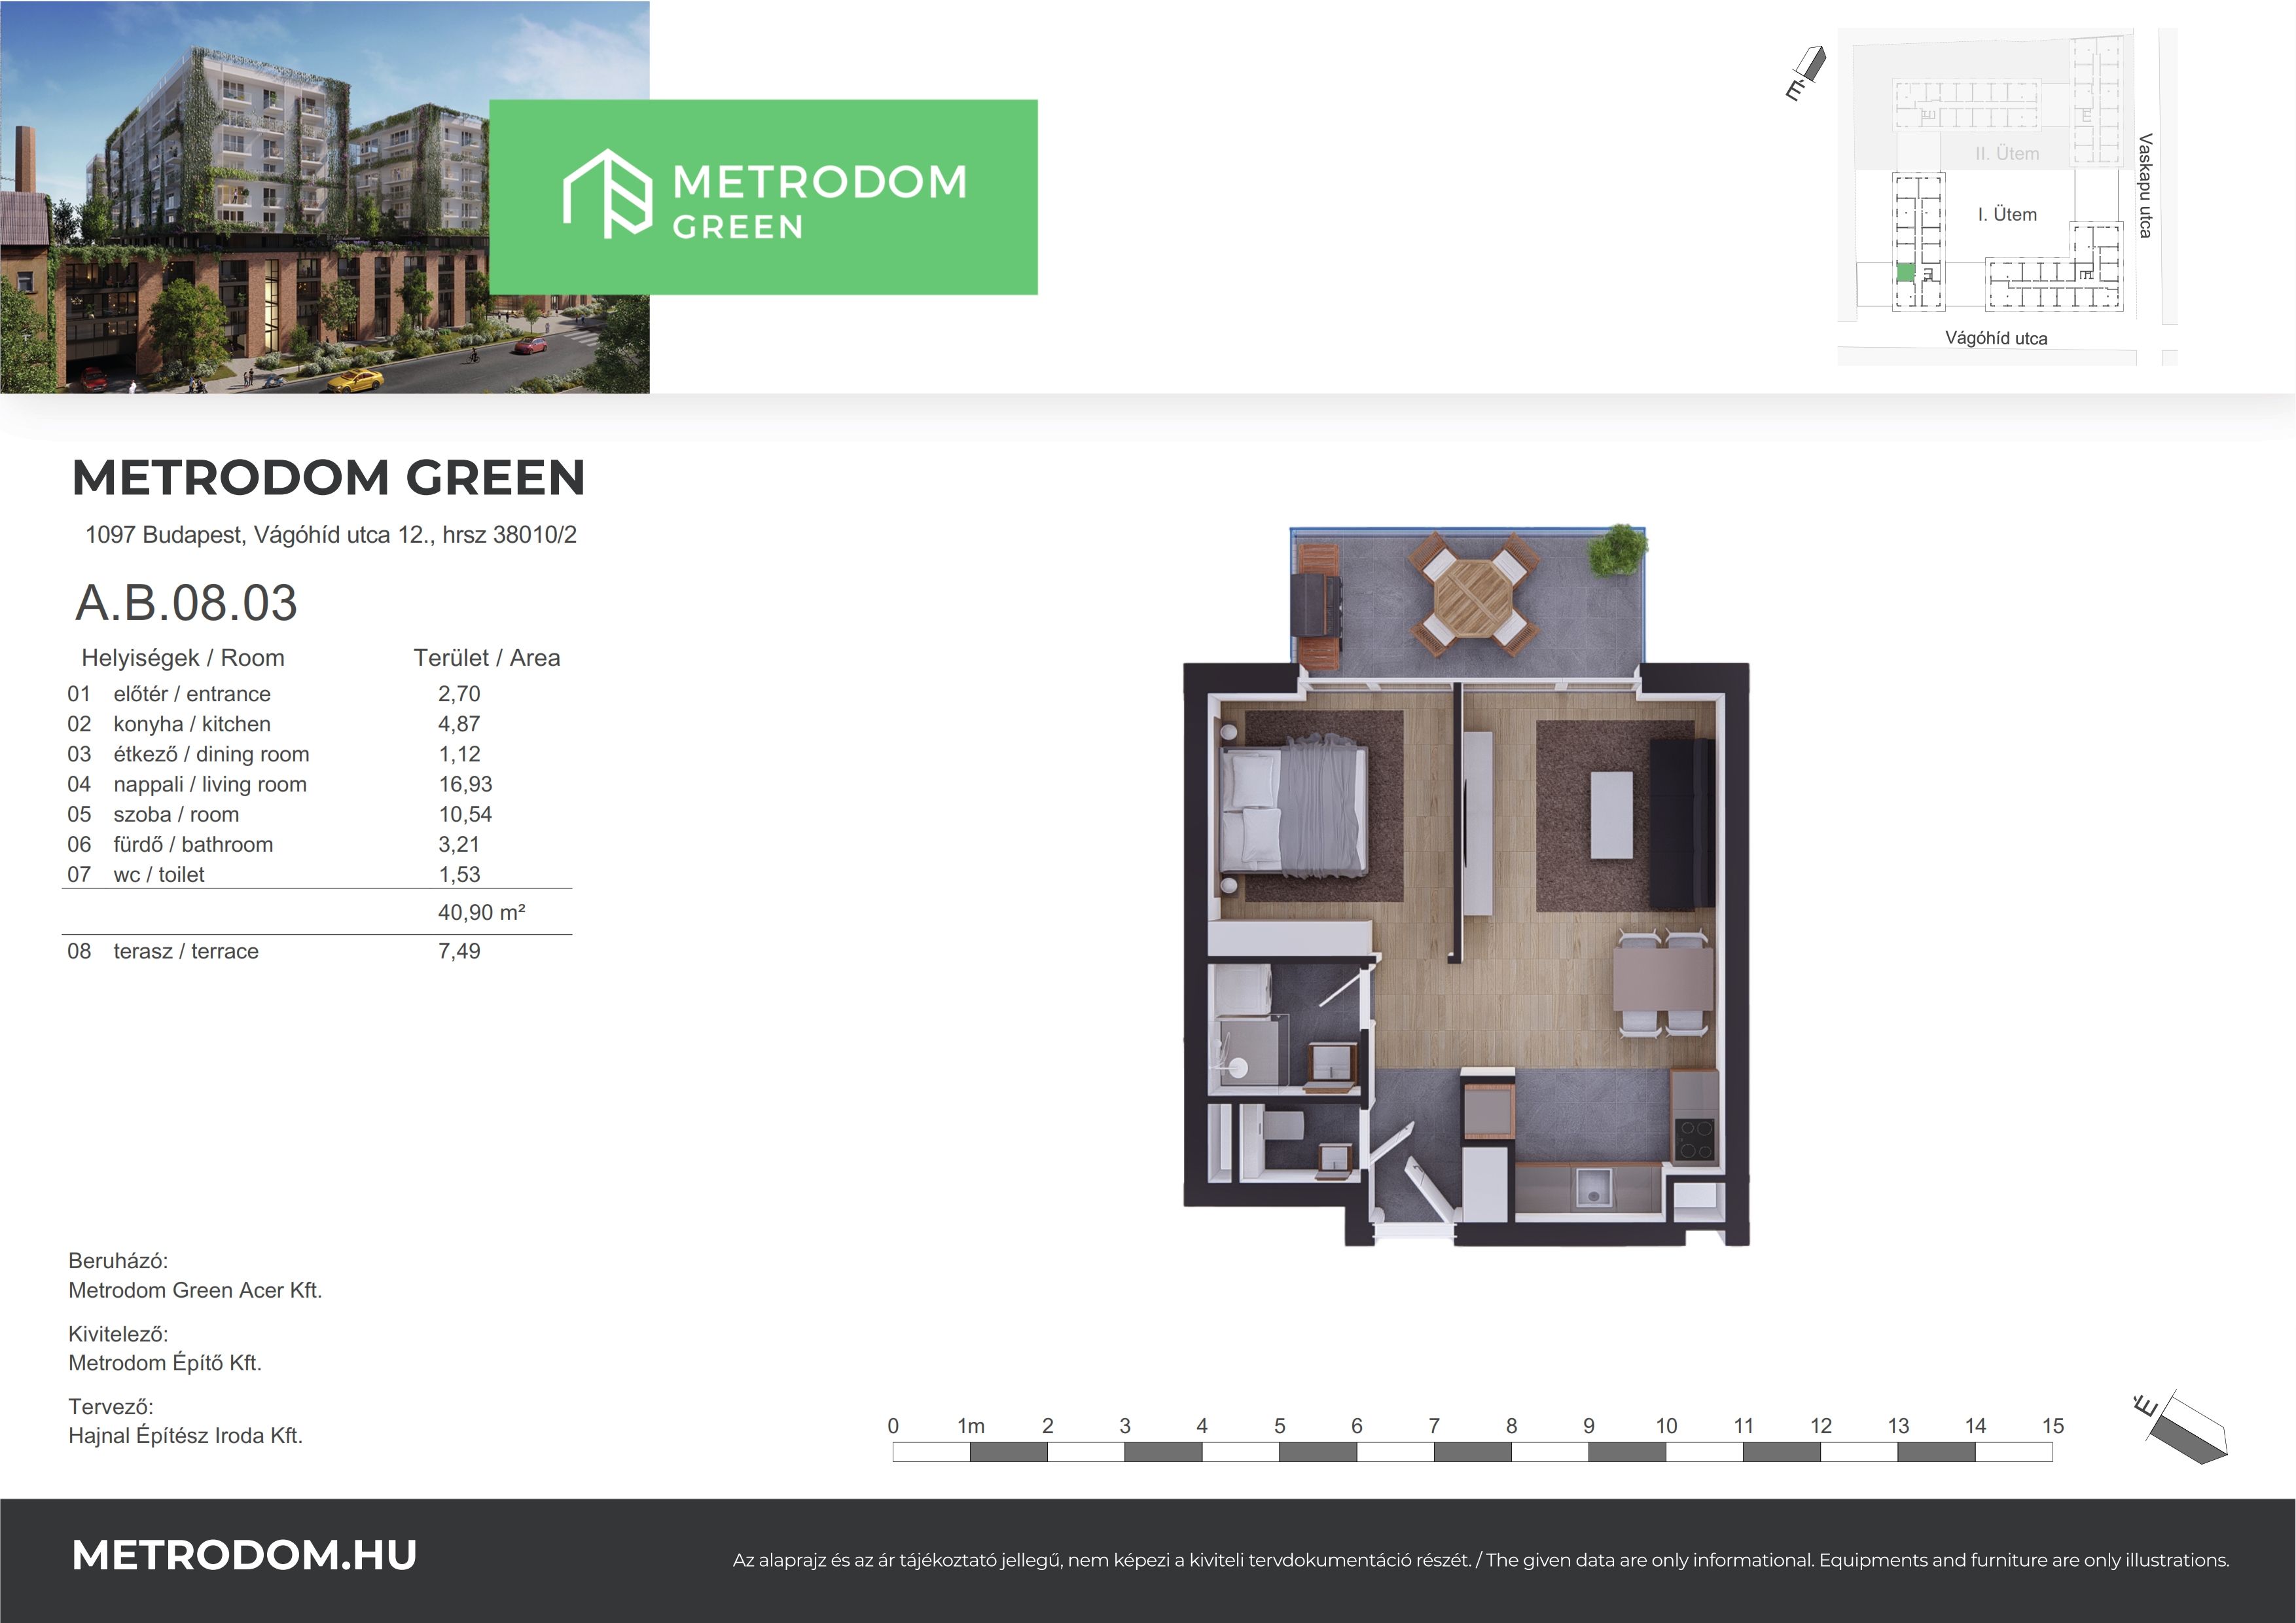The image size is (2296, 1623).
Task: Click the 'I. Ütem' label on site map
Action: 2007,214
